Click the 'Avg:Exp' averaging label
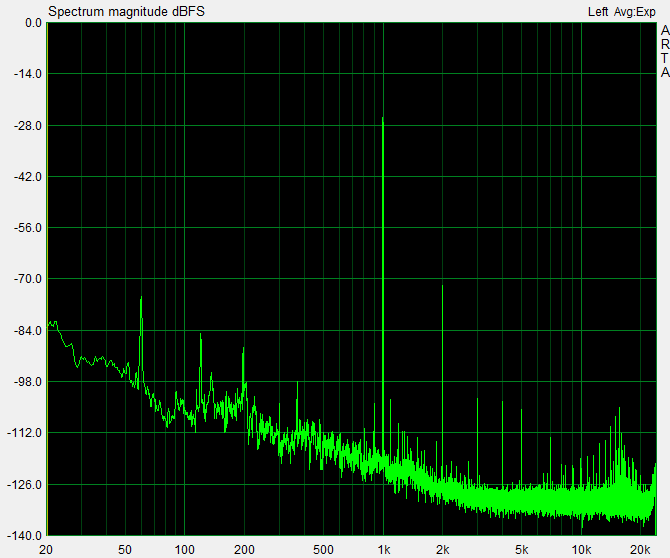The image size is (670, 558). (635, 12)
